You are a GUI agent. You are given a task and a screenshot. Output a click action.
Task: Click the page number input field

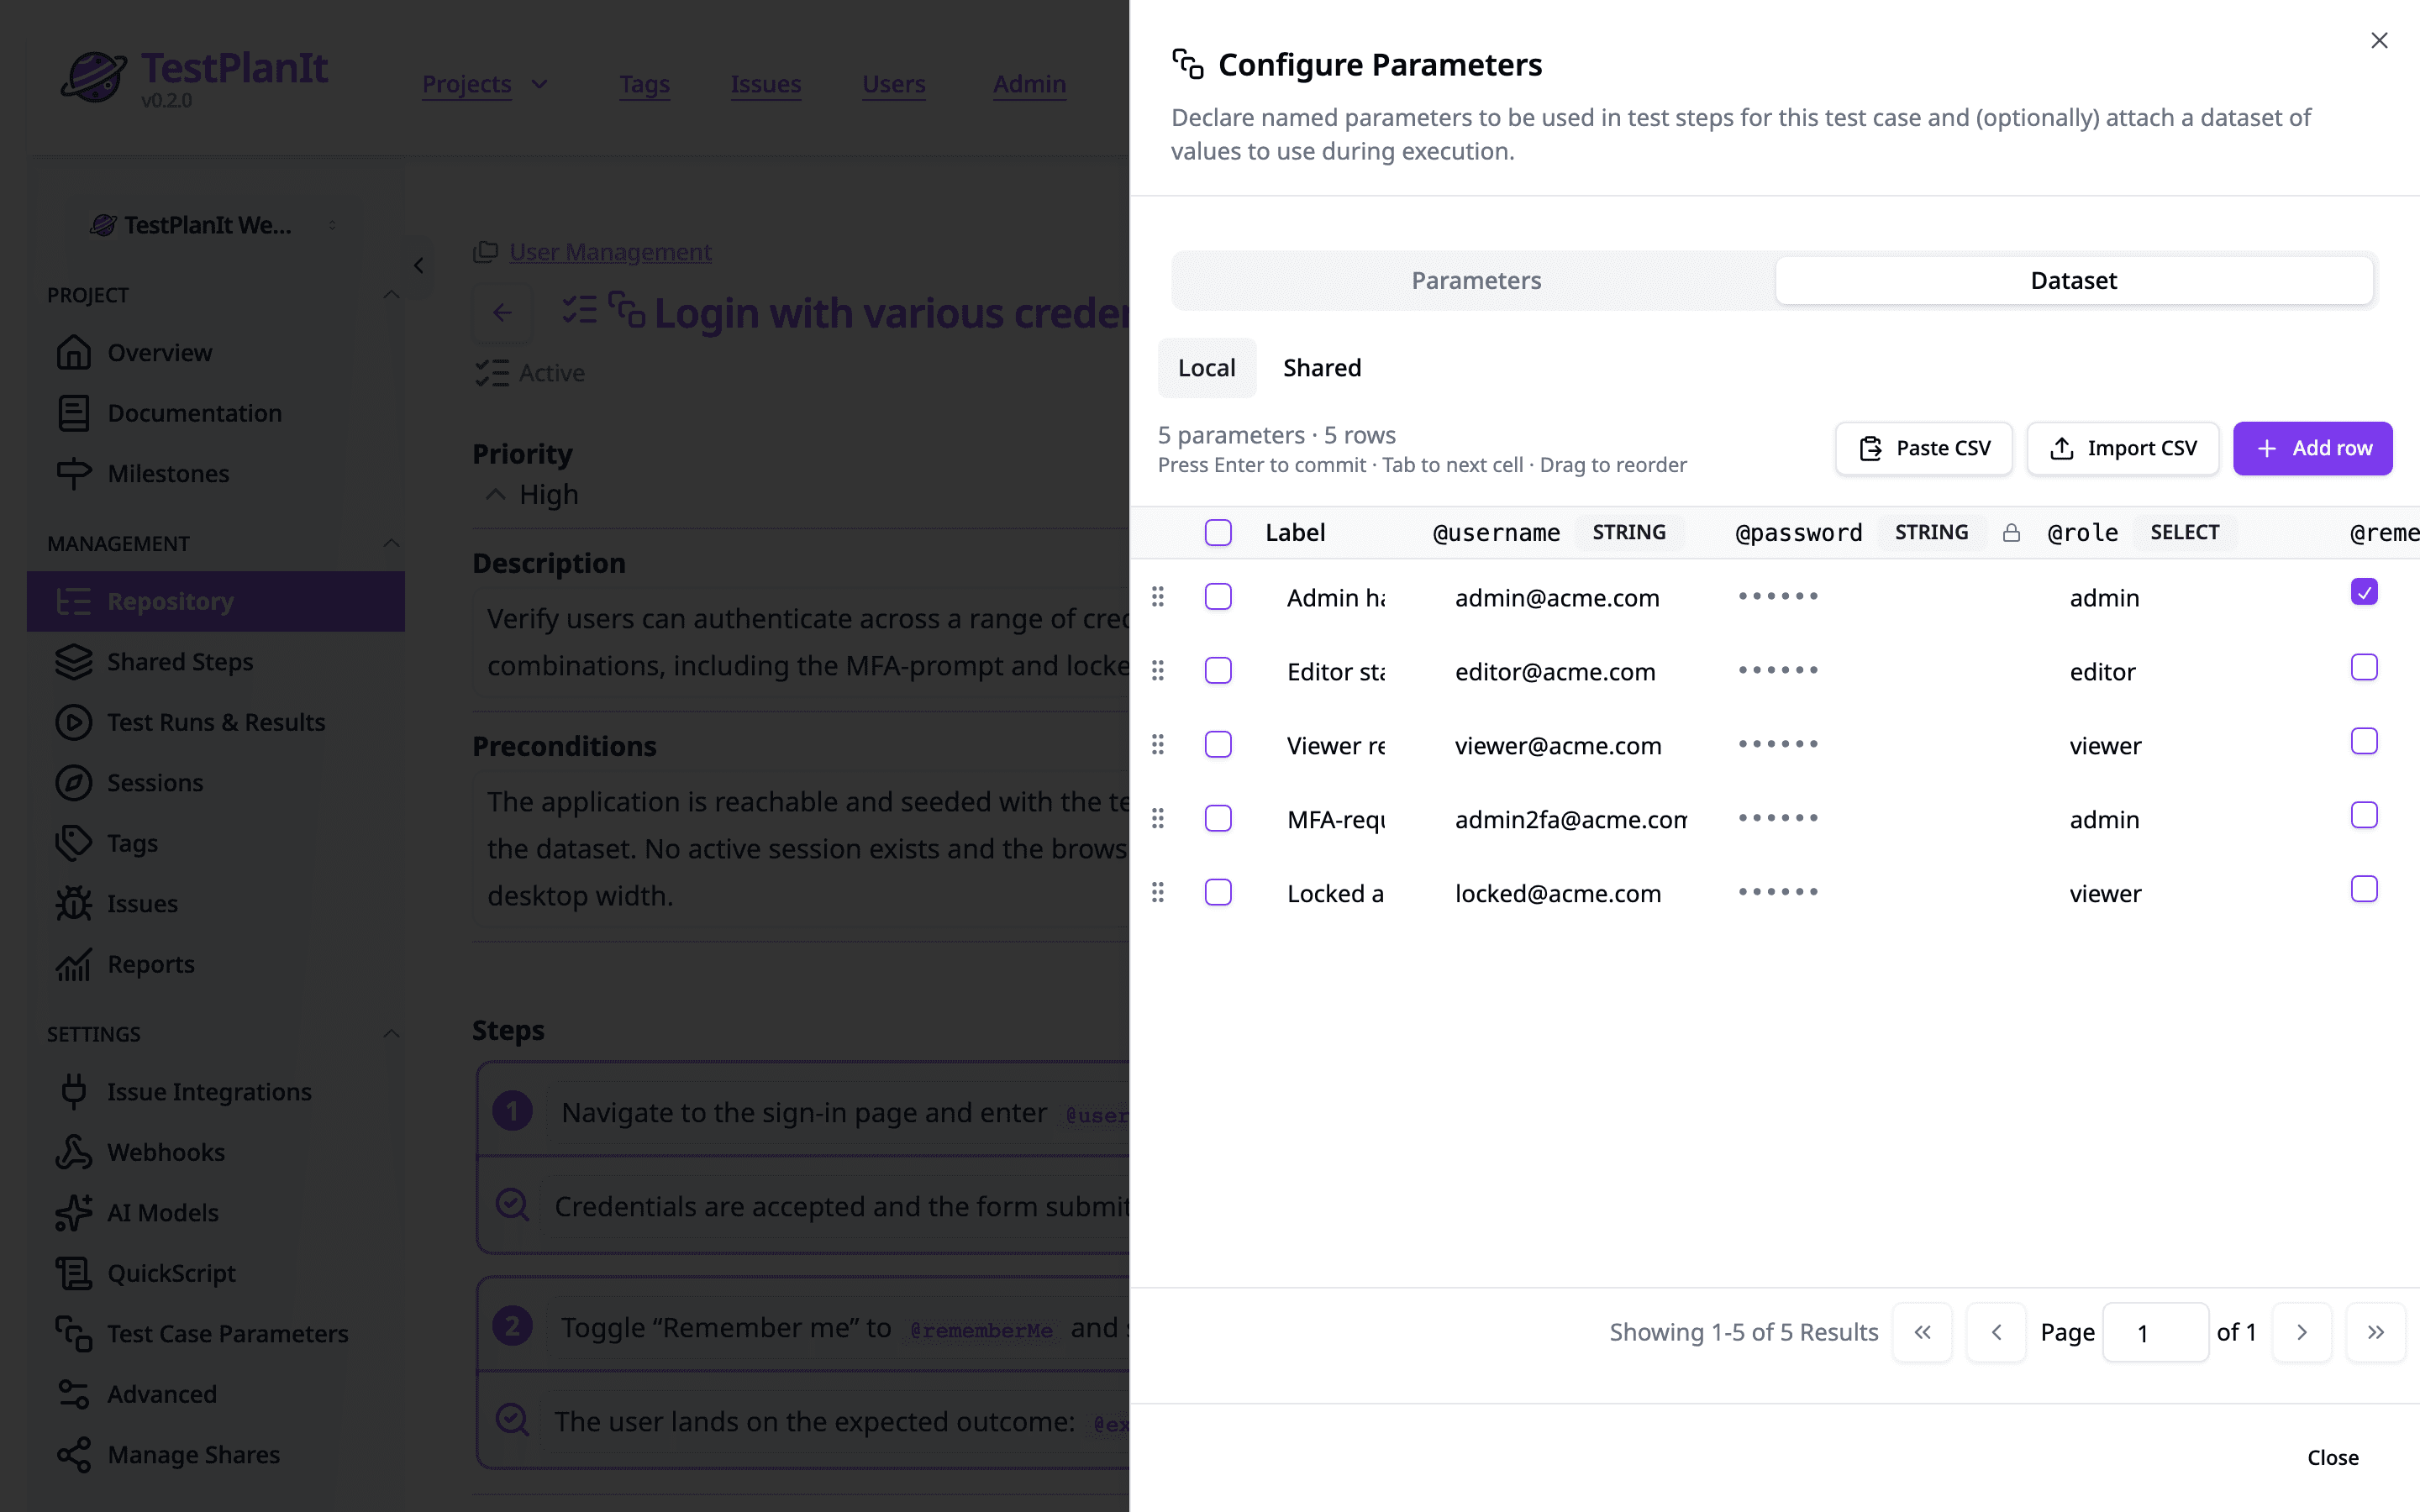pyautogui.click(x=2155, y=1332)
